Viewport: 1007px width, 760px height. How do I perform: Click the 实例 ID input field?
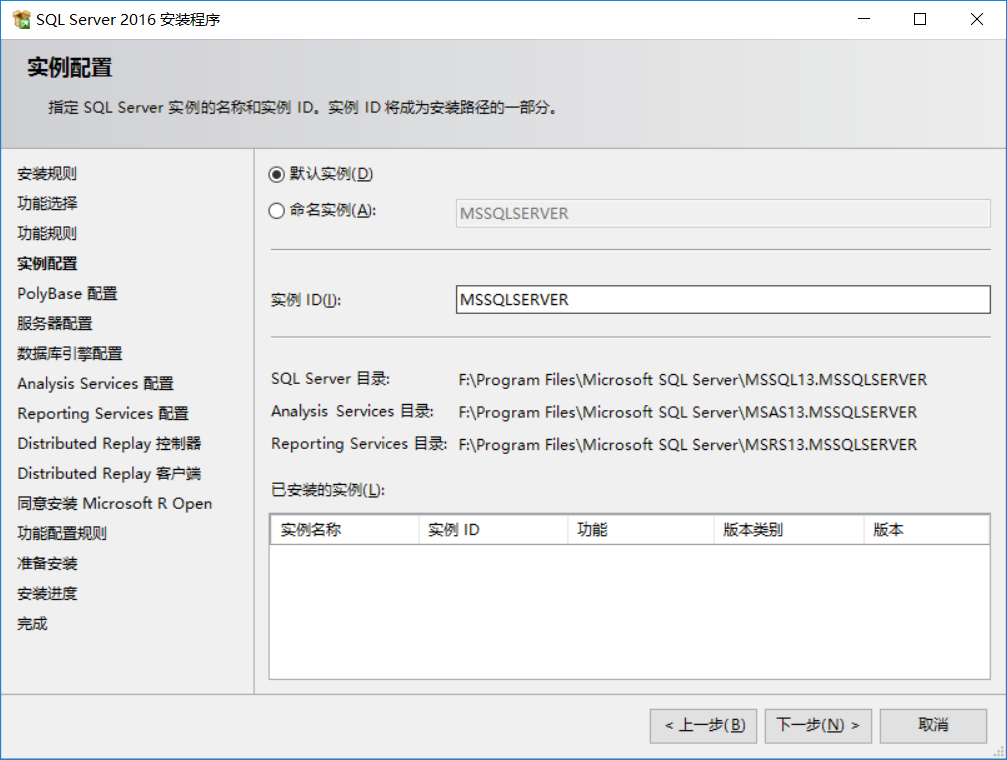pyautogui.click(x=722, y=299)
